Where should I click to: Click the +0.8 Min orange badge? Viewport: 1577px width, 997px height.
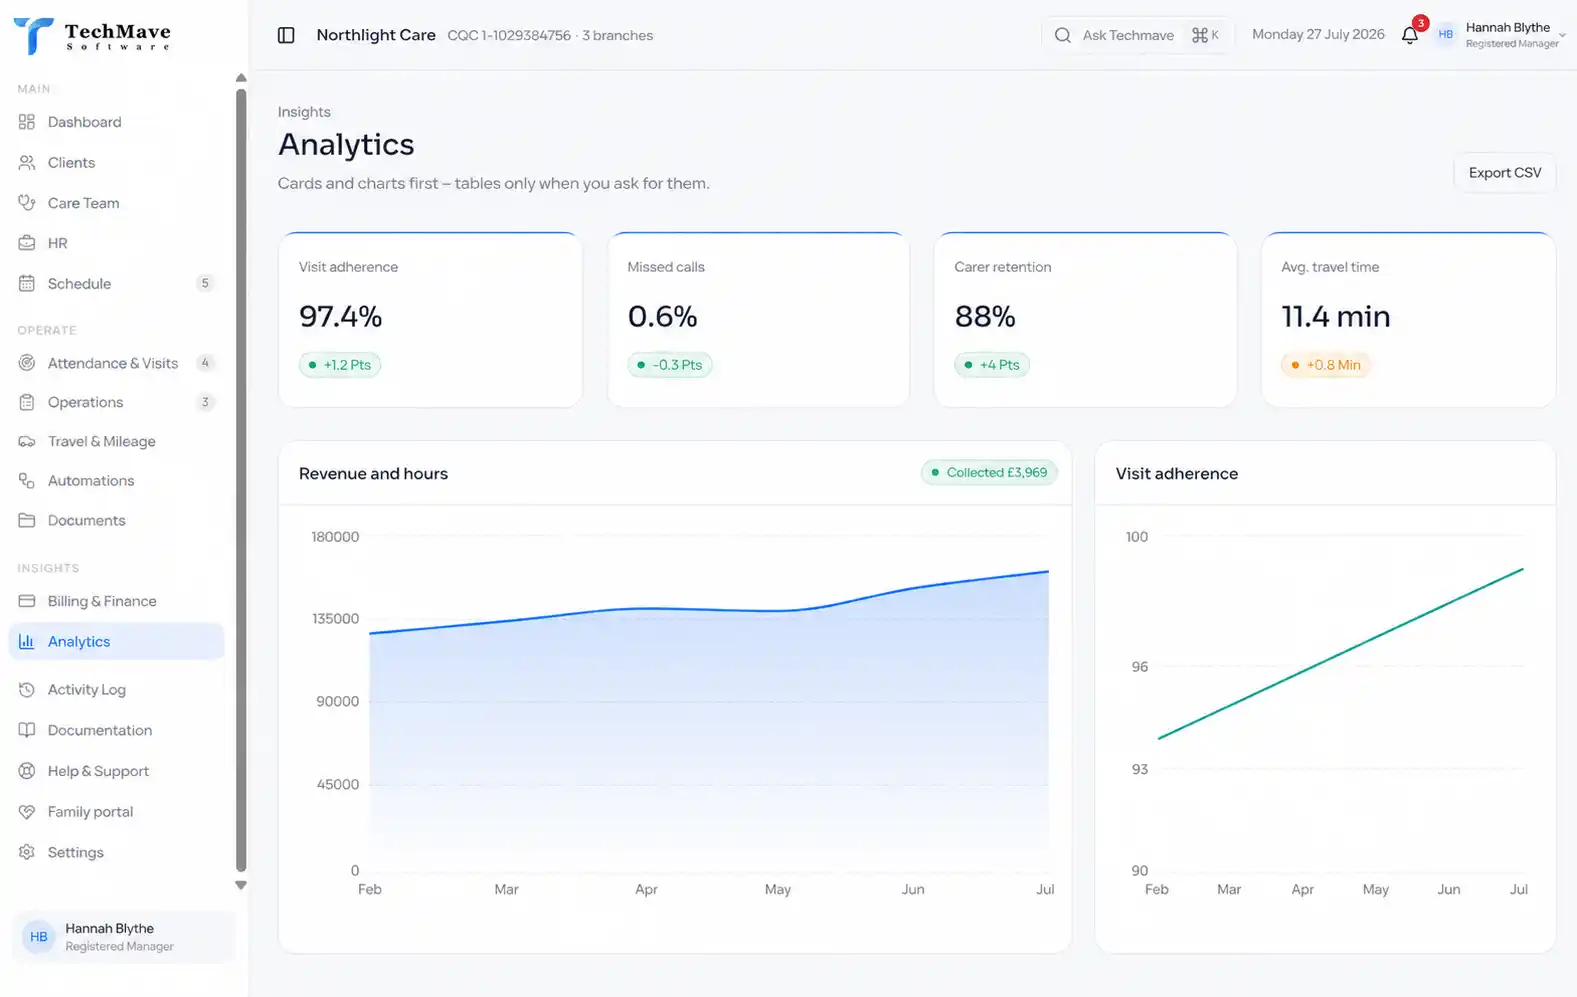point(1326,365)
